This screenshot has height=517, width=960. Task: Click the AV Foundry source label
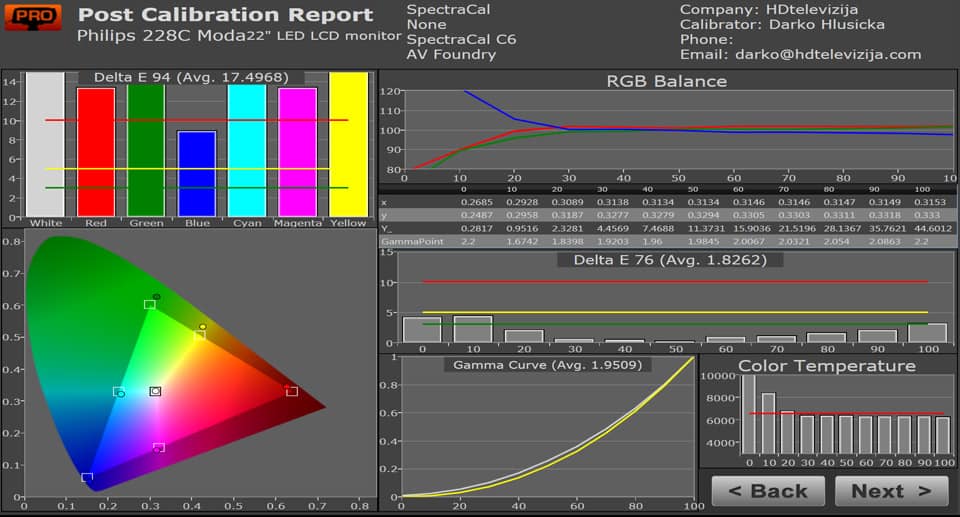coord(451,55)
